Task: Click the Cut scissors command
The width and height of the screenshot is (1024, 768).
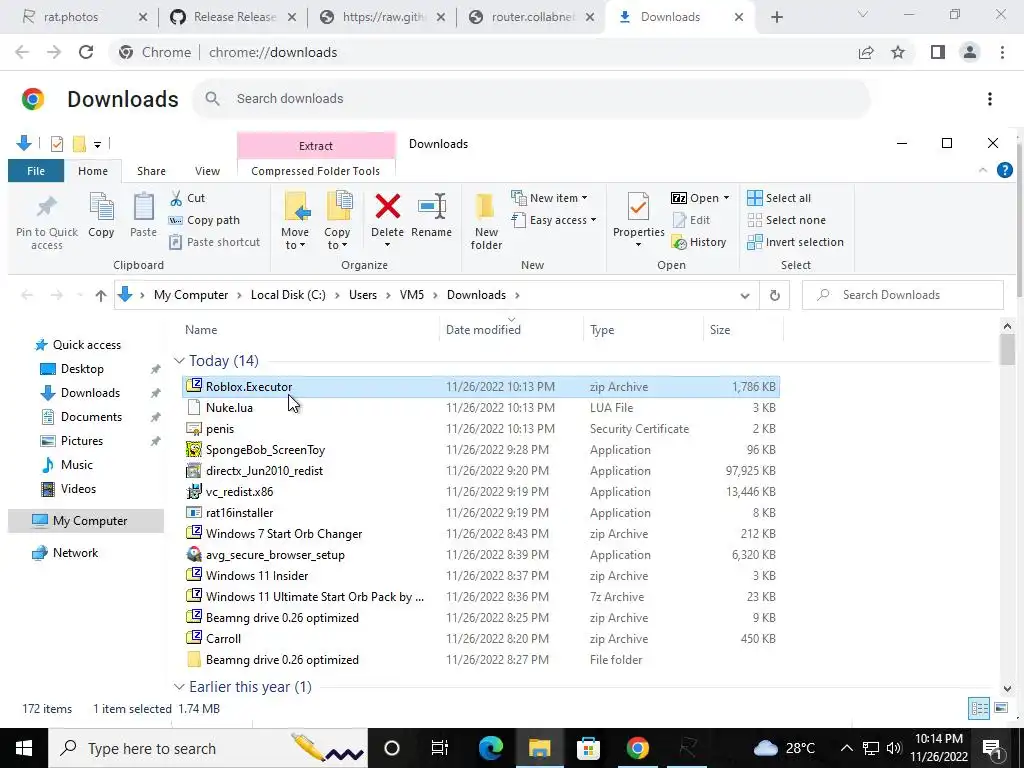Action: [x=187, y=198]
